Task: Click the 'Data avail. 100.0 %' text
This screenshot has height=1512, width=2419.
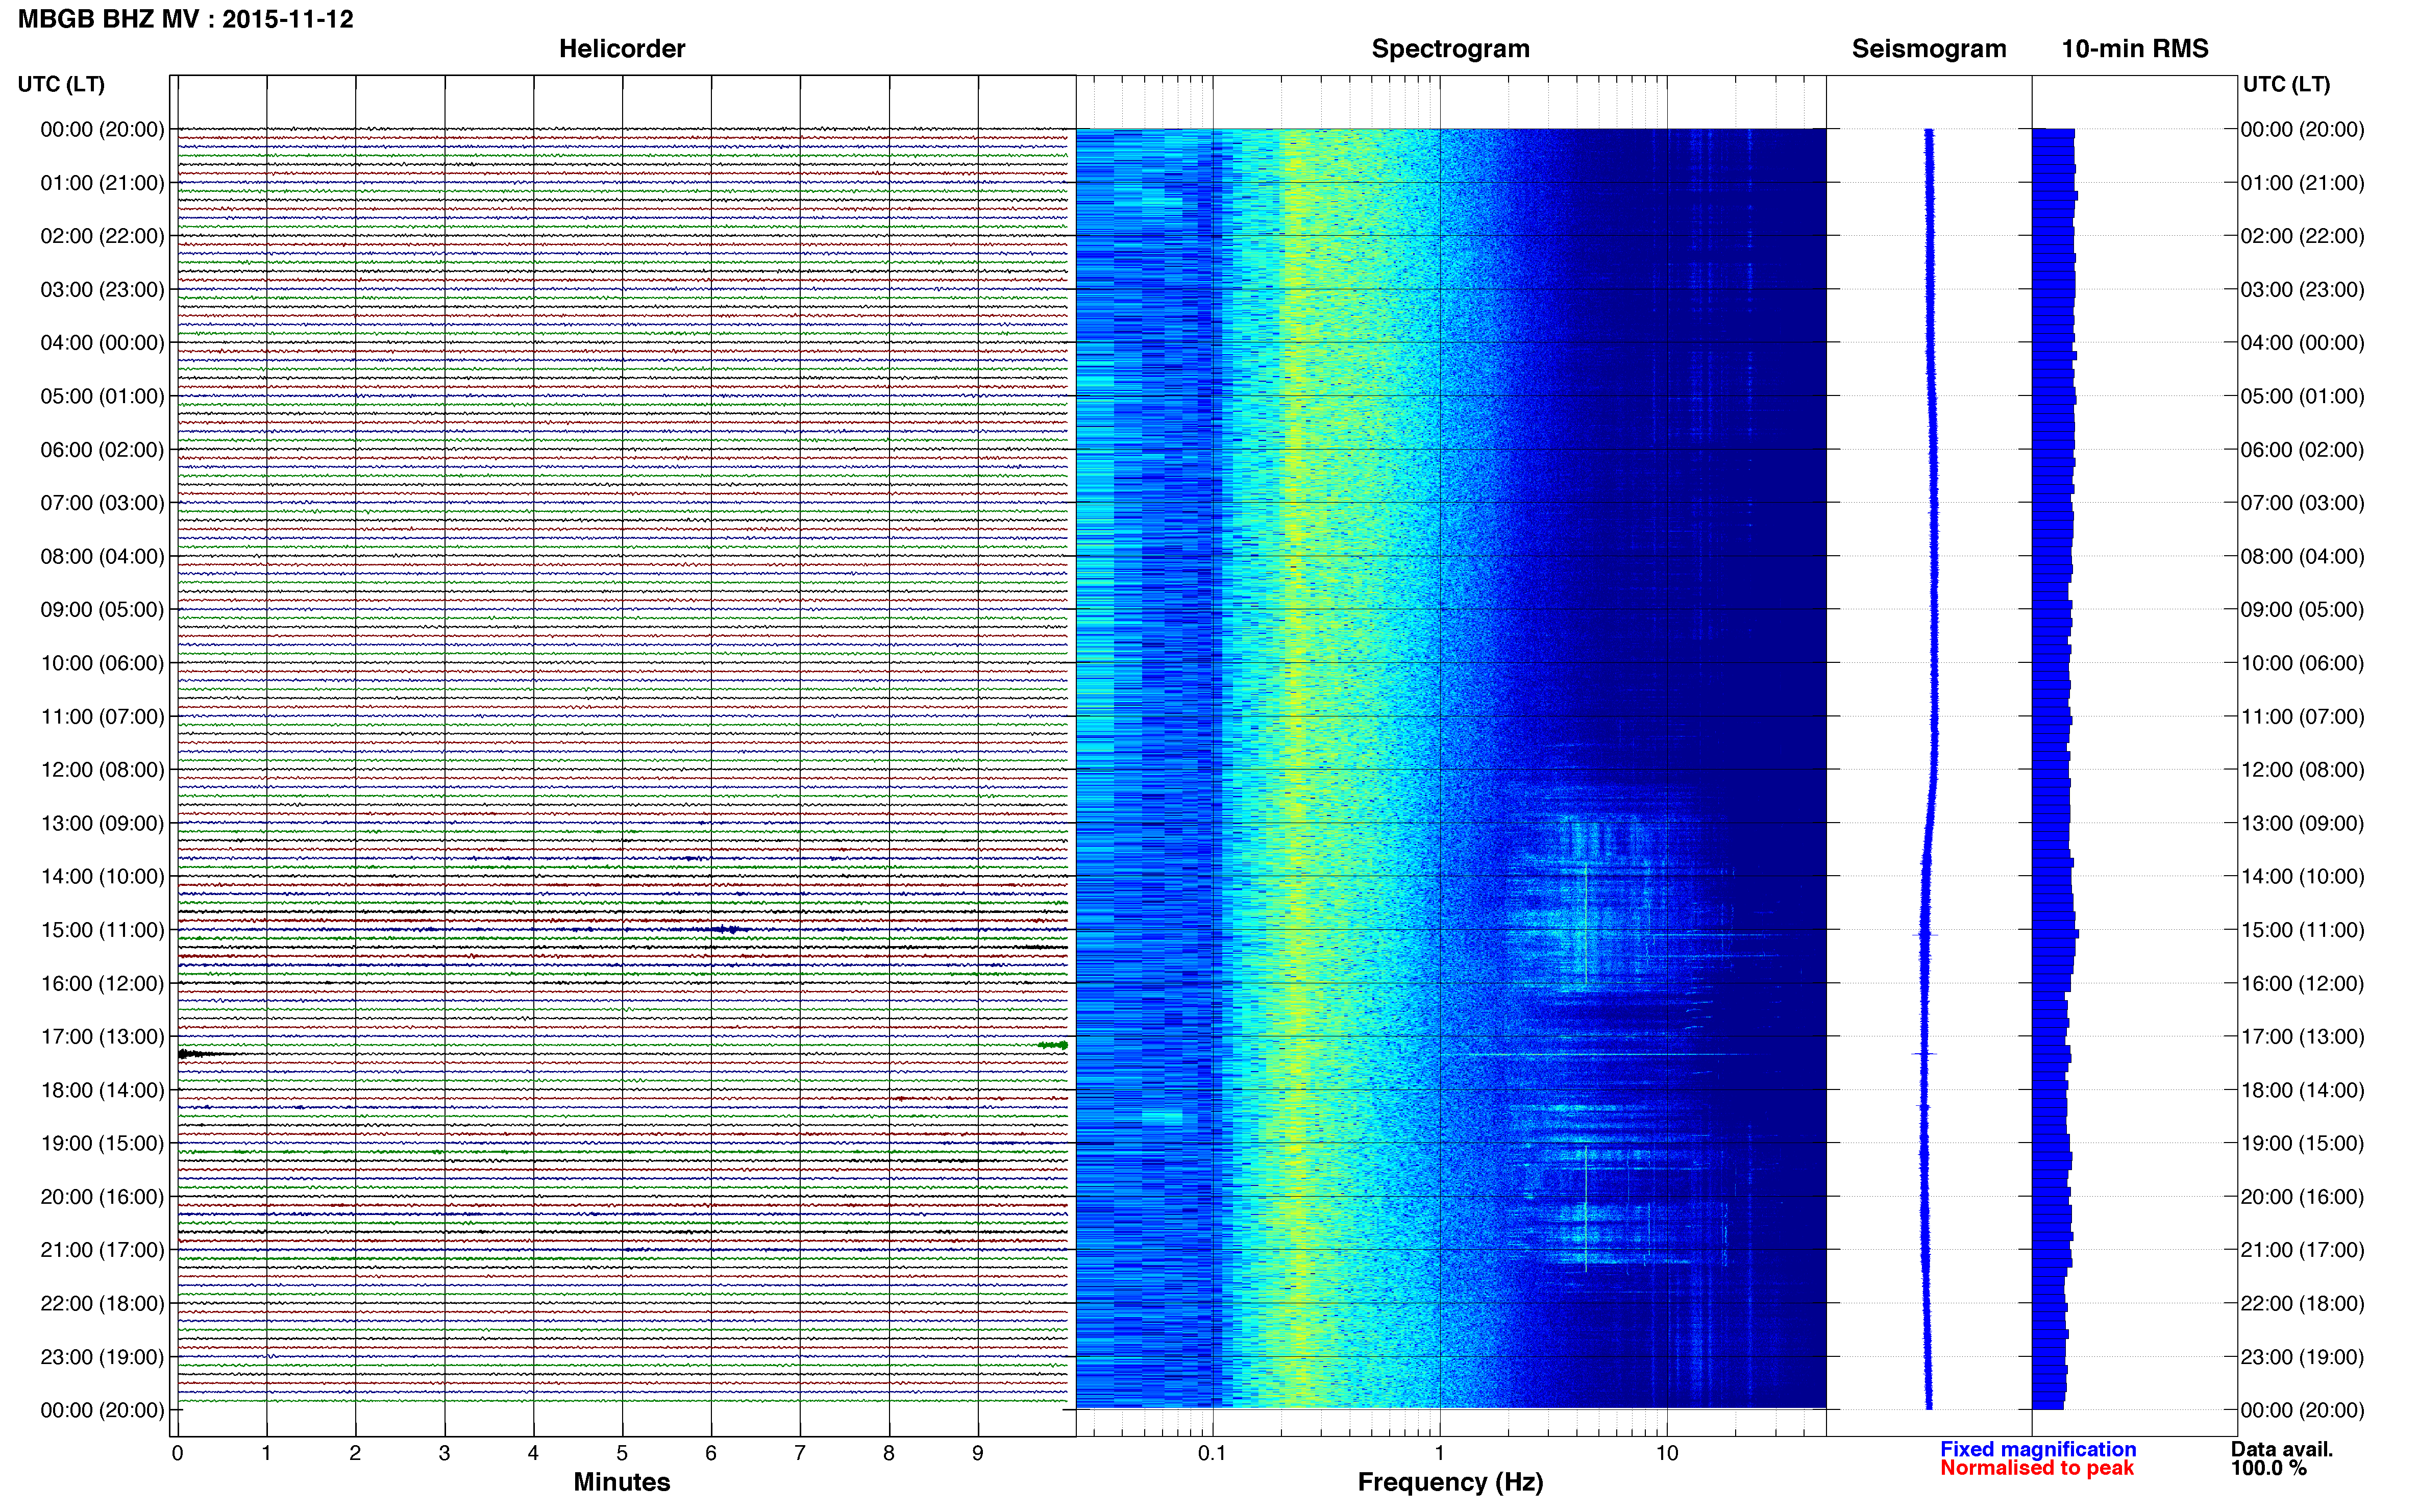Action: (2281, 1459)
